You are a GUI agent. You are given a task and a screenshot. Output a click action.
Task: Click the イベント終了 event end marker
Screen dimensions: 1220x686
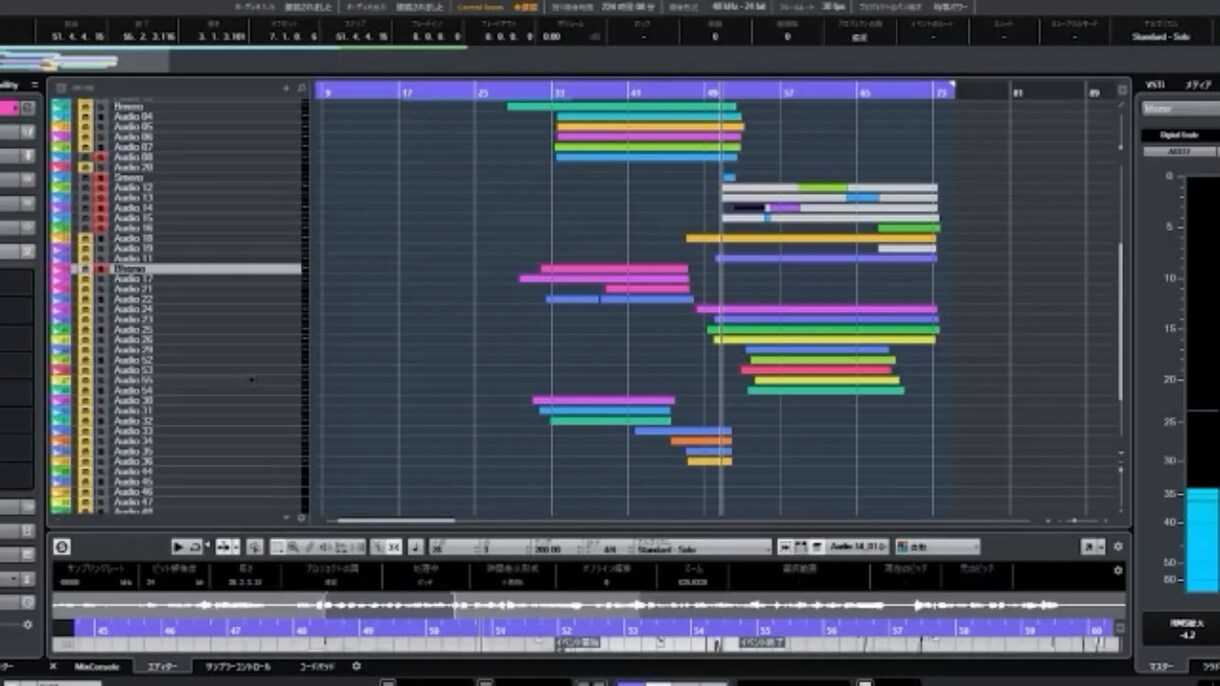click(x=762, y=643)
